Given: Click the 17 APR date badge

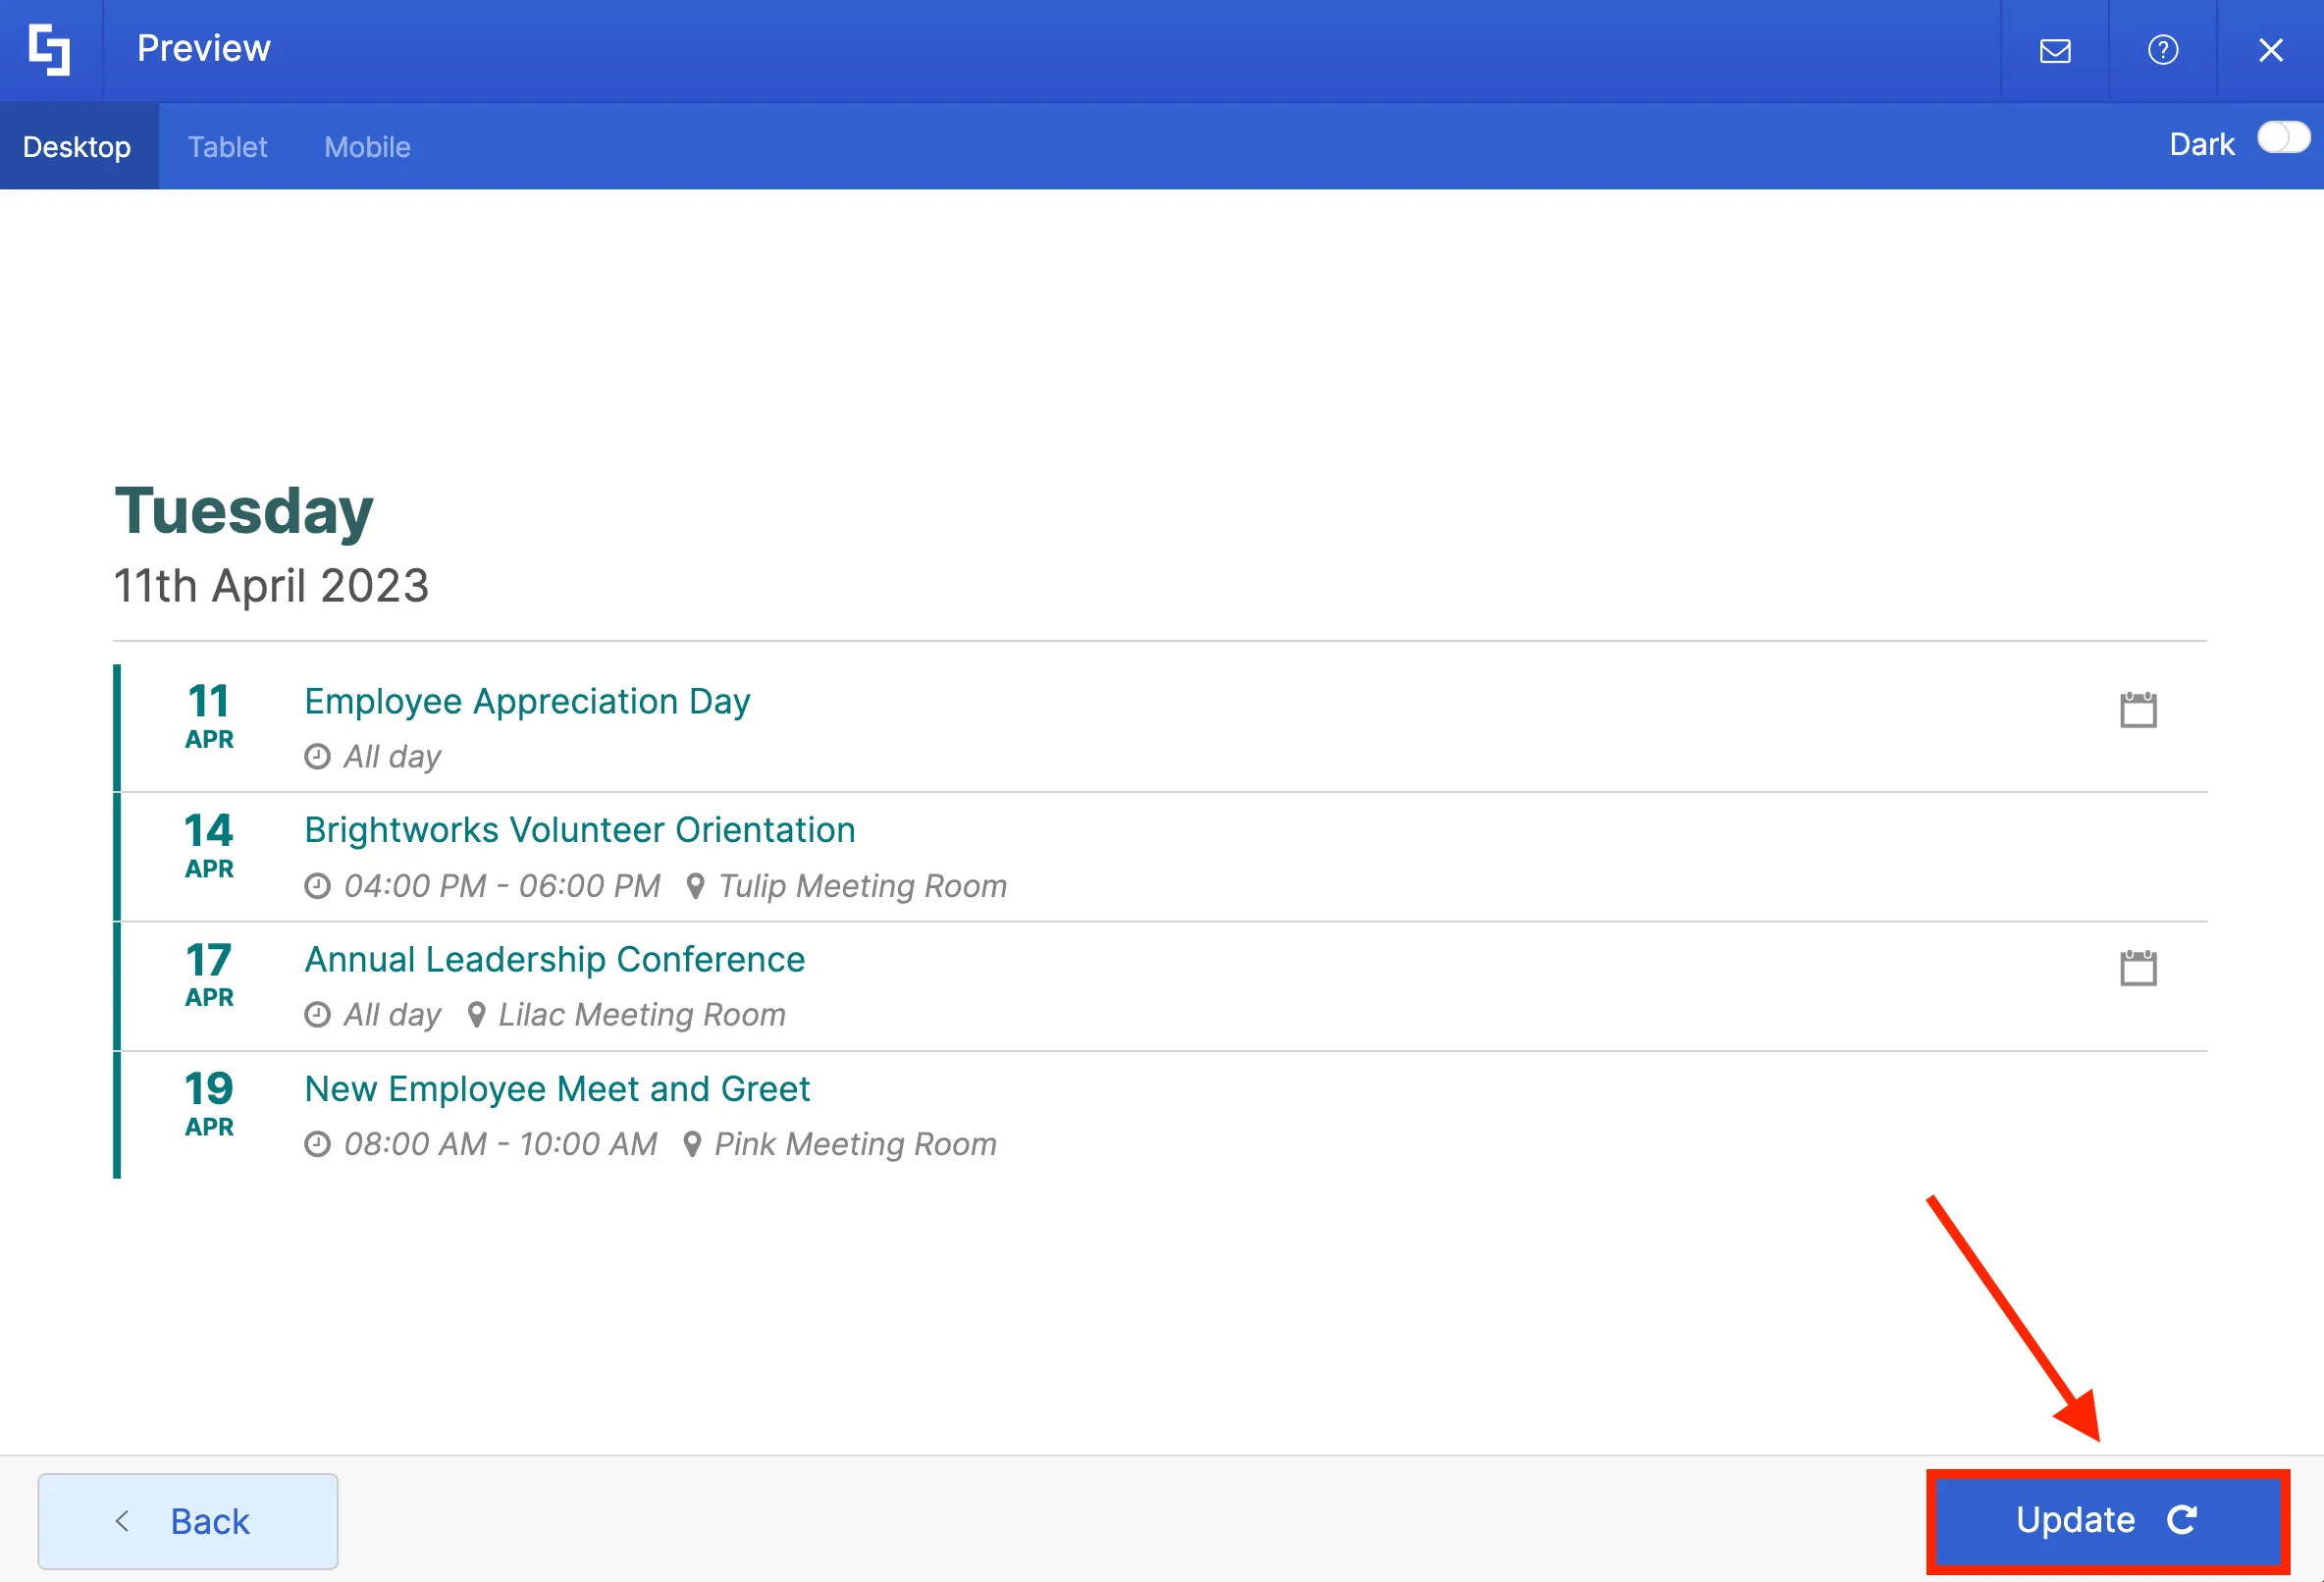Looking at the screenshot, I should [209, 974].
